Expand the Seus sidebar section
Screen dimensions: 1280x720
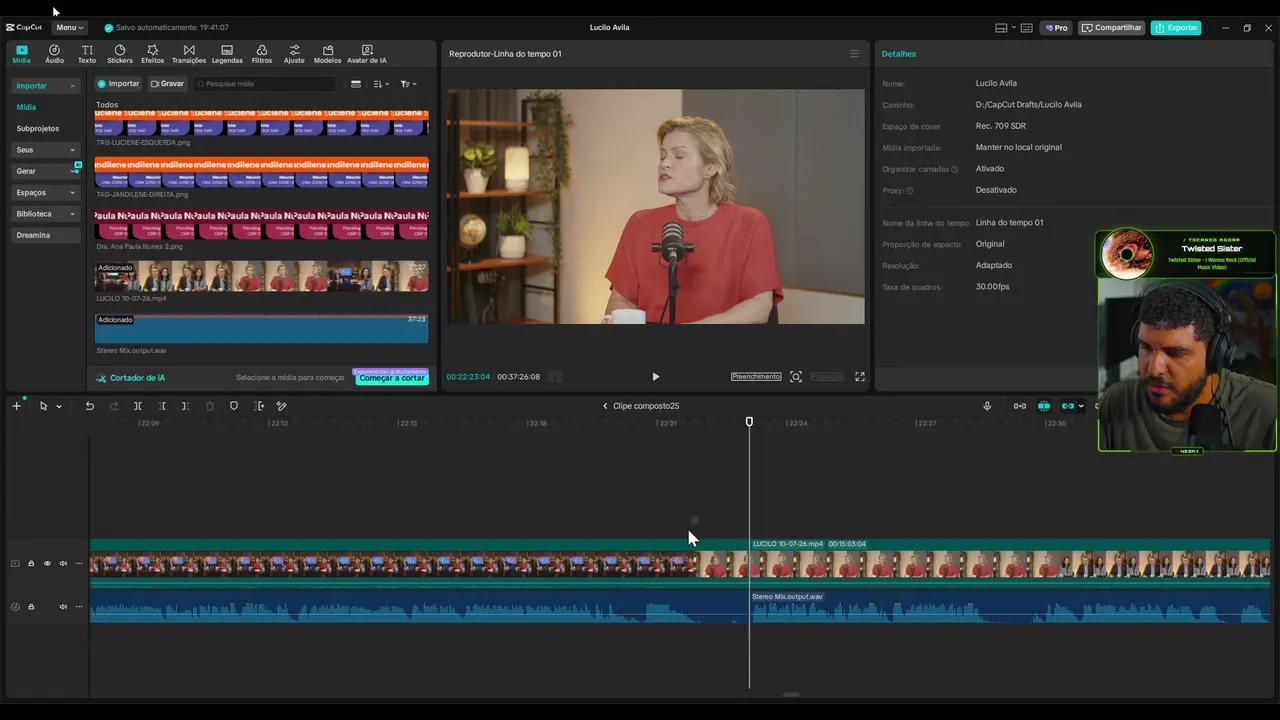(45, 150)
